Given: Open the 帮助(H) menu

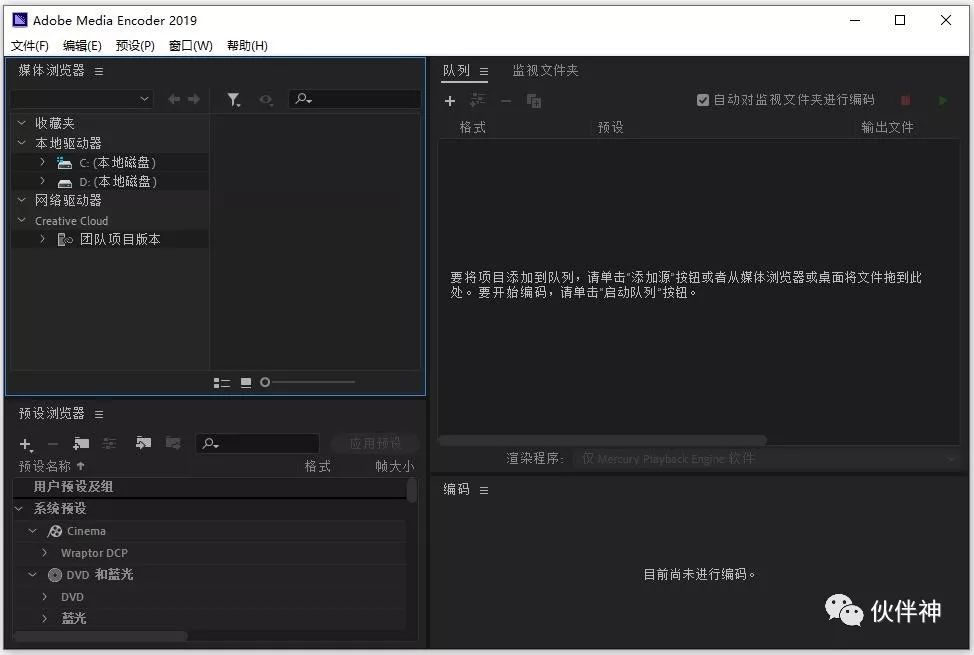Looking at the screenshot, I should click(x=247, y=45).
